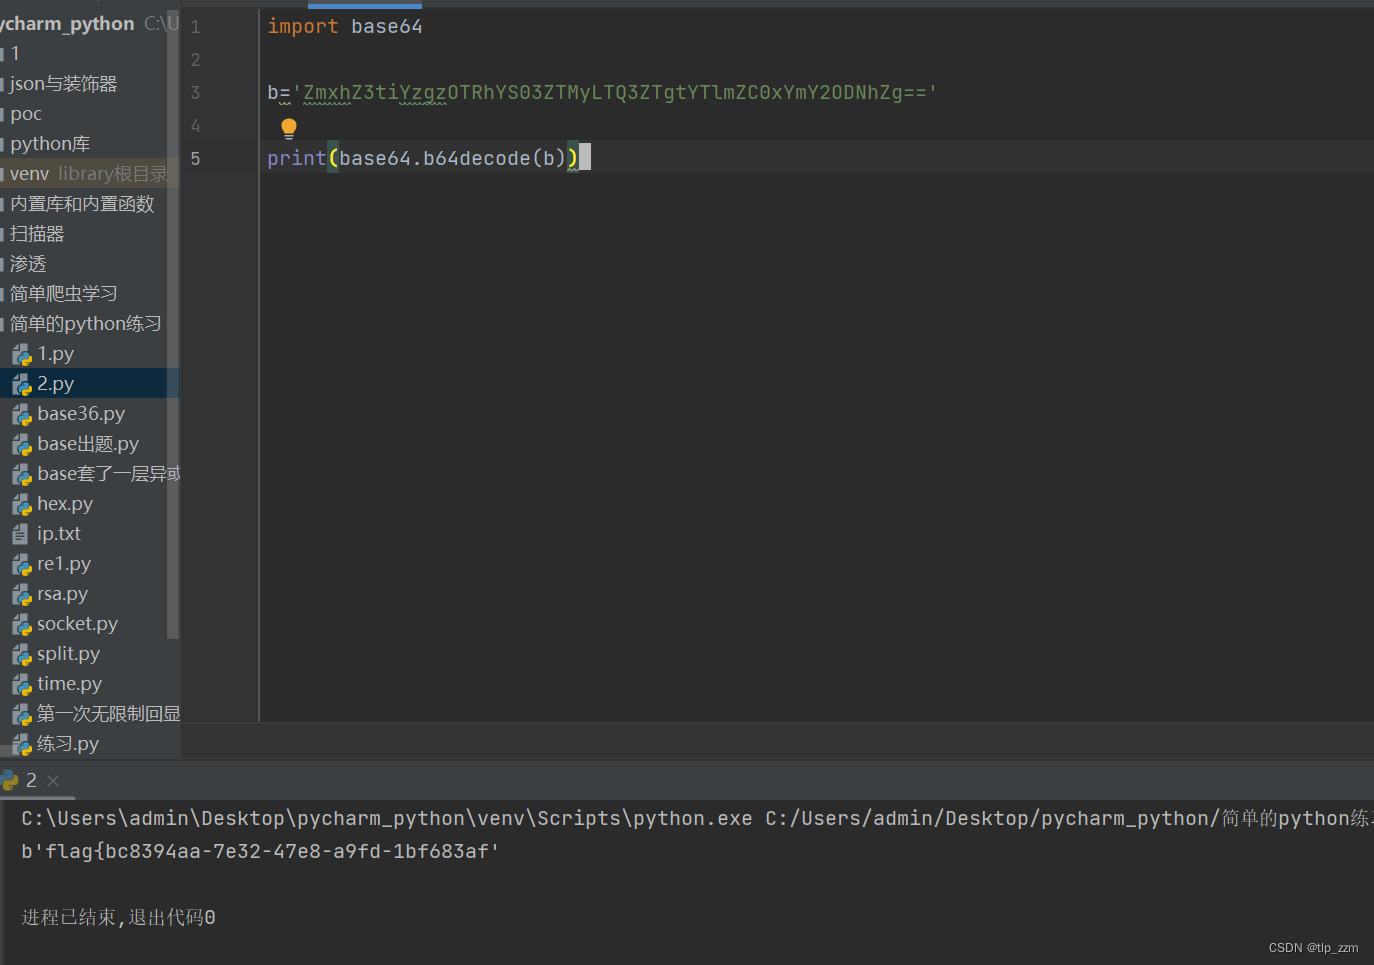Viewport: 1374px width, 965px height.
Task: Click the python.exe command line in console
Action: tap(696, 818)
